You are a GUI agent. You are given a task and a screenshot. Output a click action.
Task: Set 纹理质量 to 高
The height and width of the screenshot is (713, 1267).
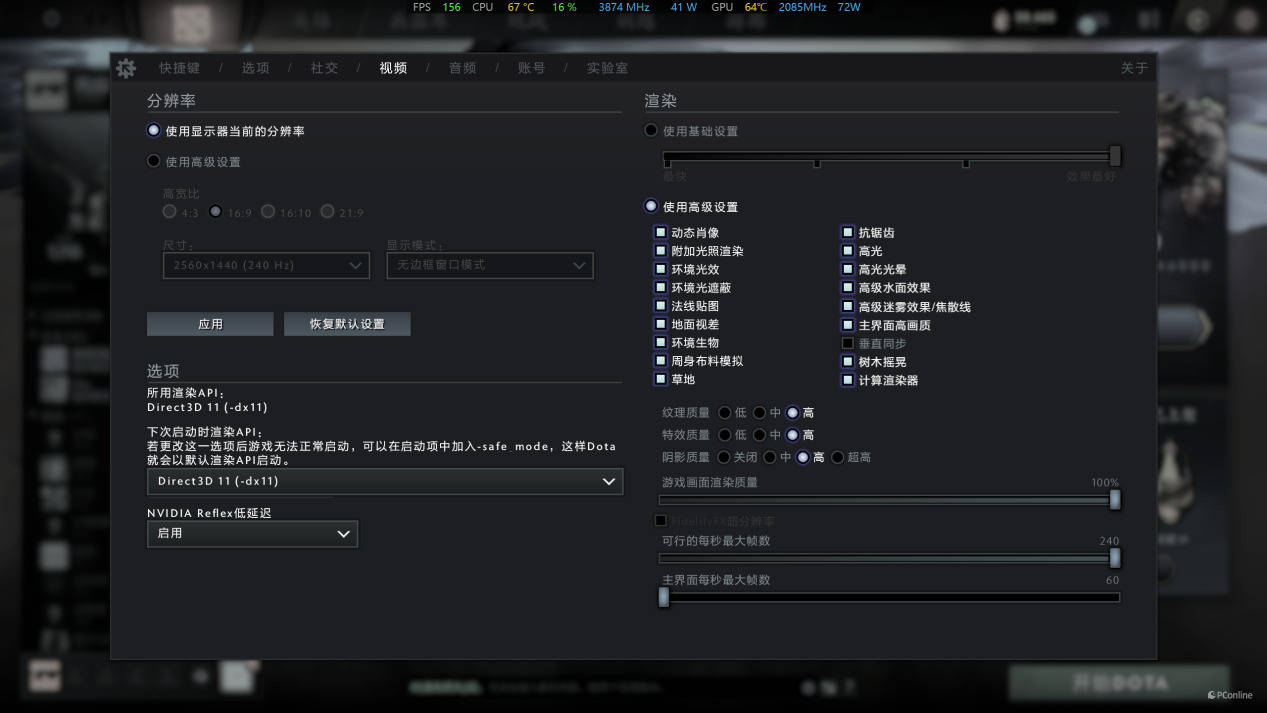click(x=793, y=412)
